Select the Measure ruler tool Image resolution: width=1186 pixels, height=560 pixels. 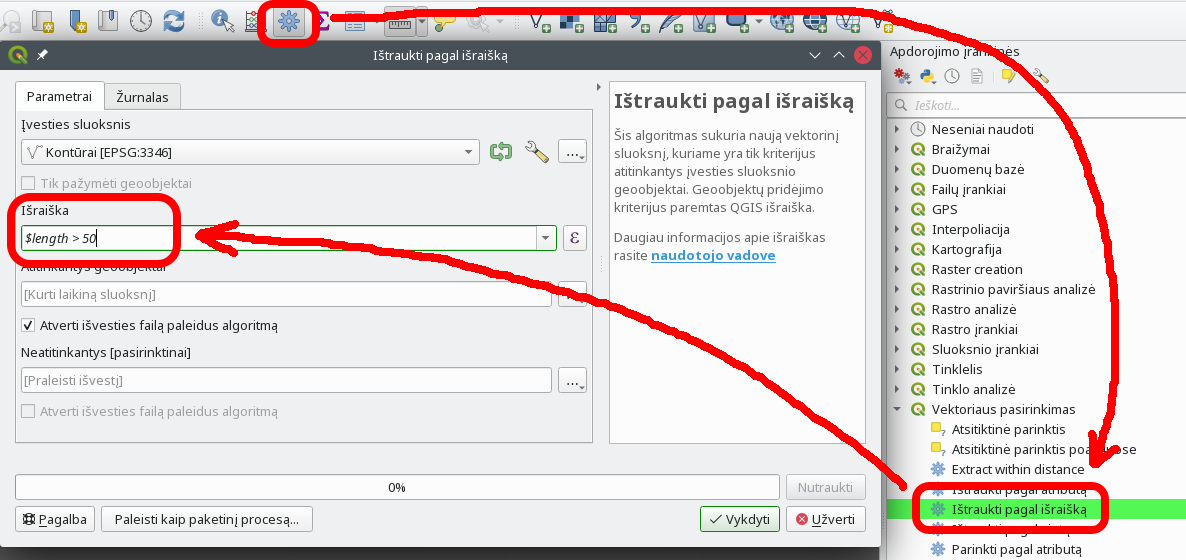coord(398,23)
